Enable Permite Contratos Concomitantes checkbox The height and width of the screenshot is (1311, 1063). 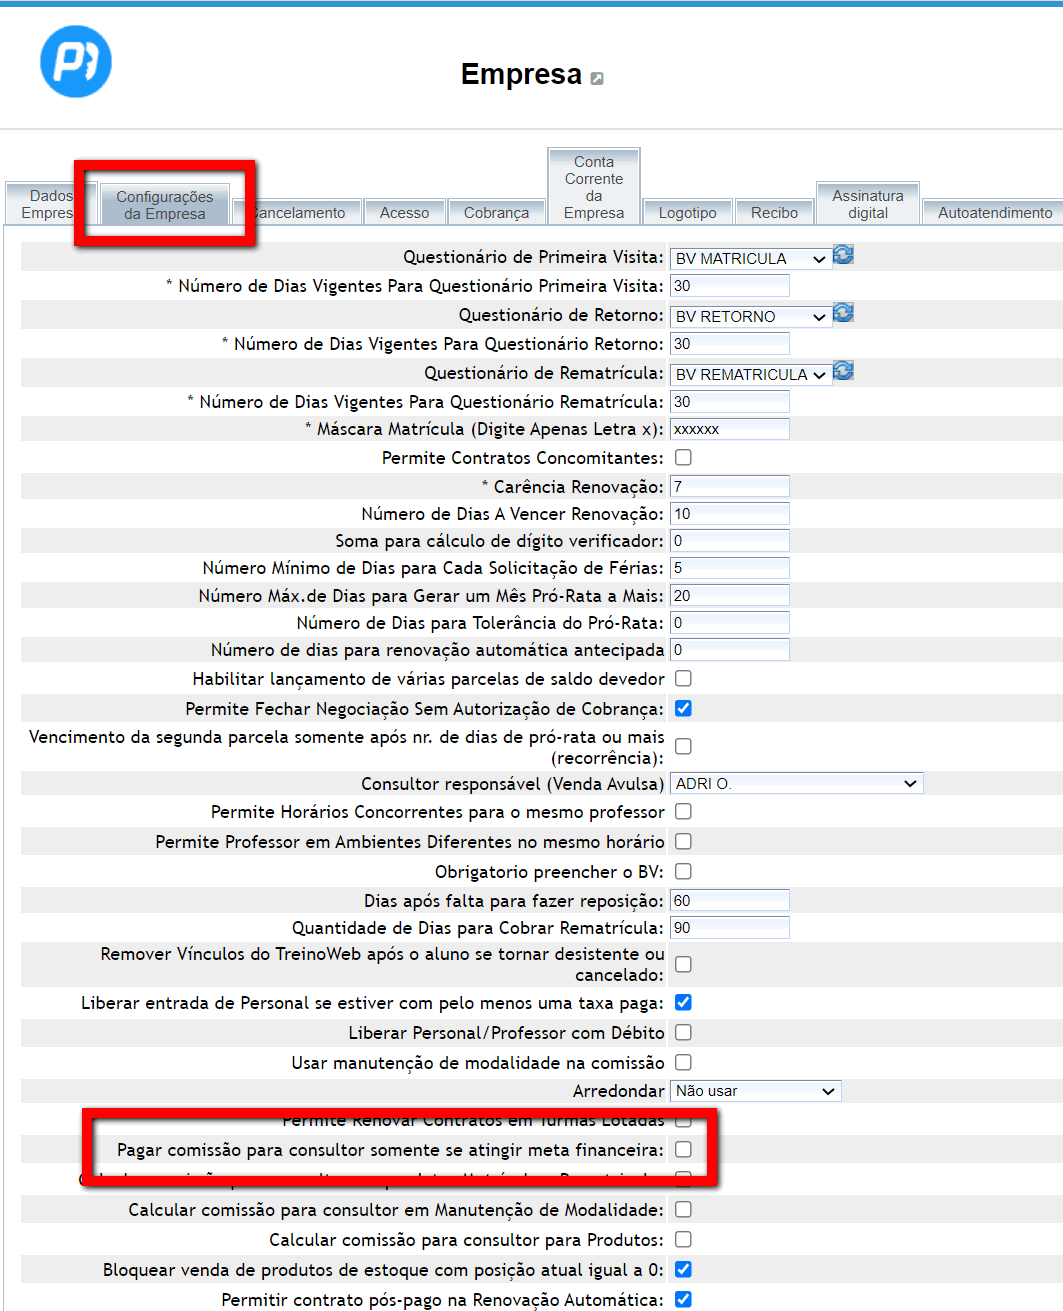point(683,458)
